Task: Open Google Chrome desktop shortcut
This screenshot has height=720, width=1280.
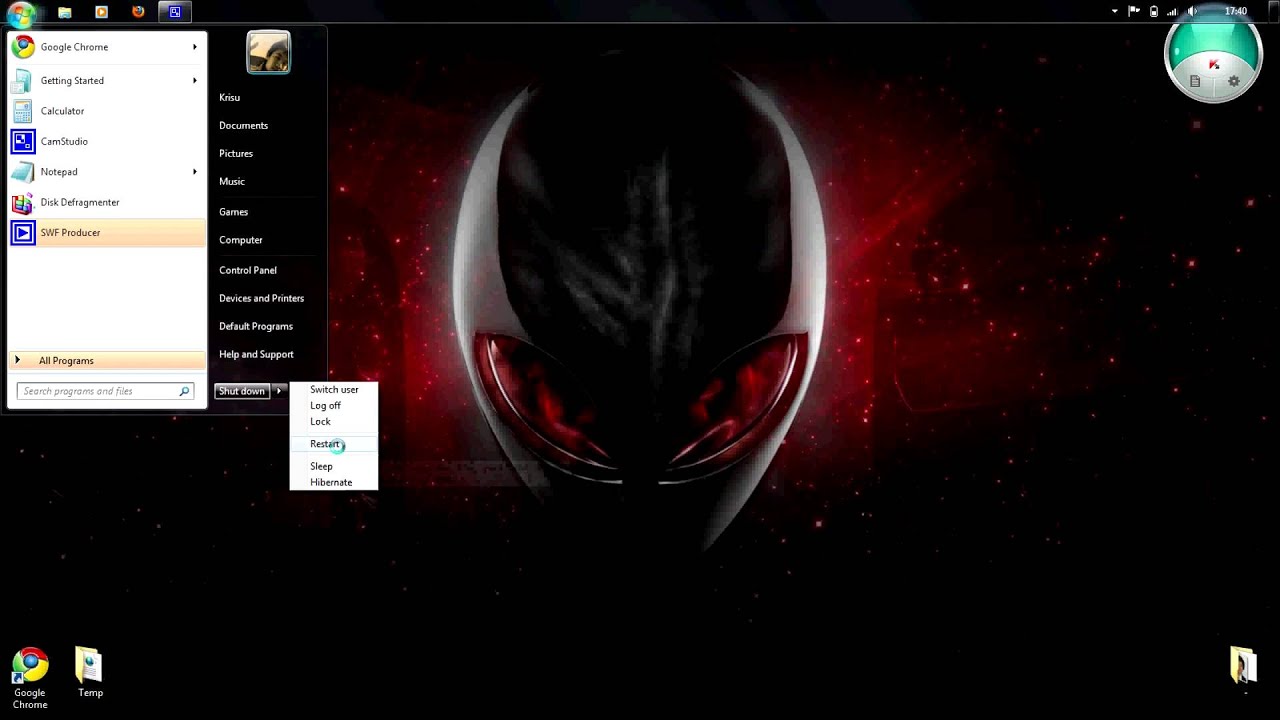Action: 30,679
